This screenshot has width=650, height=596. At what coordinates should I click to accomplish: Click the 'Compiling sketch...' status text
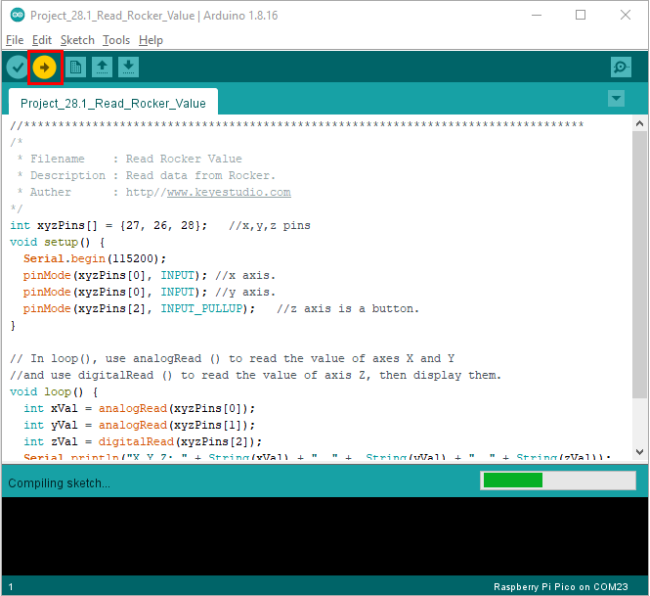coord(59,483)
